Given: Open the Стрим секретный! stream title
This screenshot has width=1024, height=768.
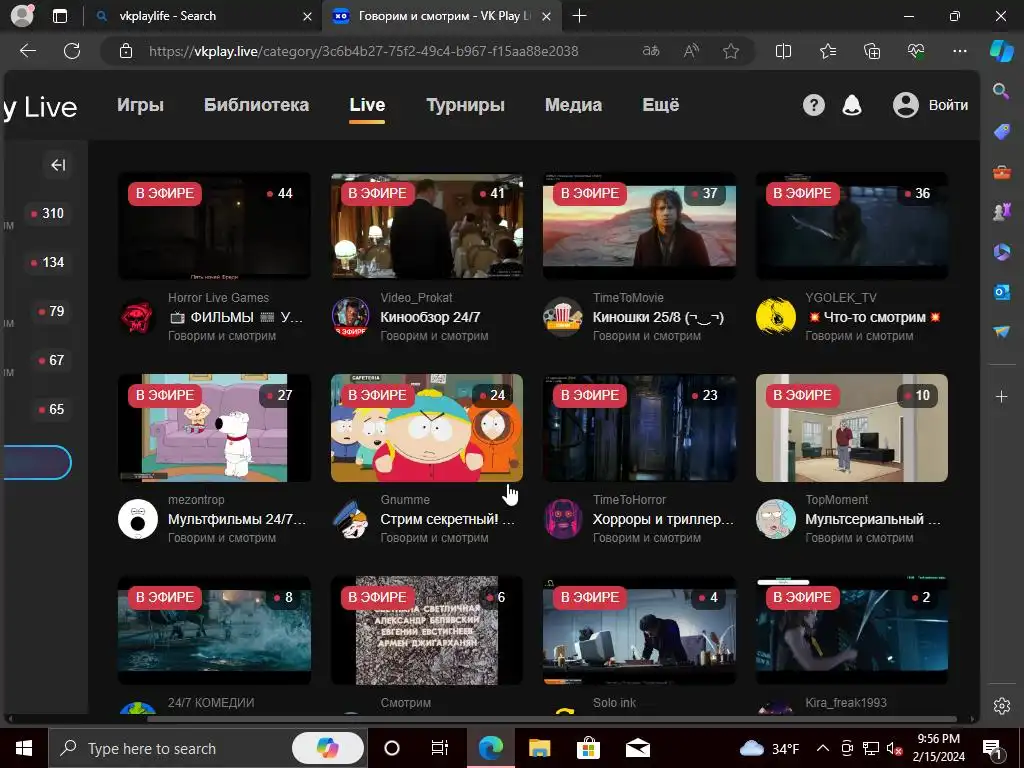Looking at the screenshot, I should 447,519.
